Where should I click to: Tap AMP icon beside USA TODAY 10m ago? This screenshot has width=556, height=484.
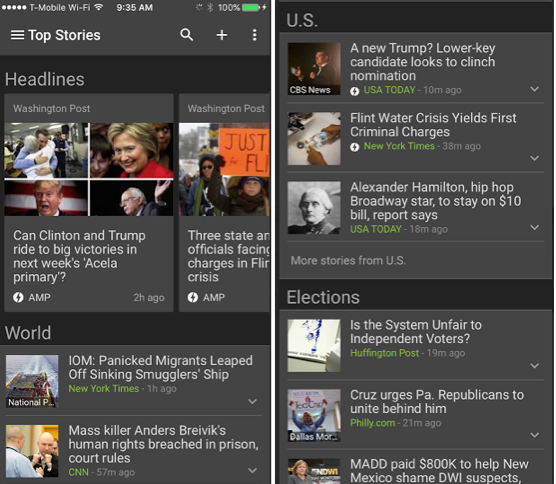point(355,91)
